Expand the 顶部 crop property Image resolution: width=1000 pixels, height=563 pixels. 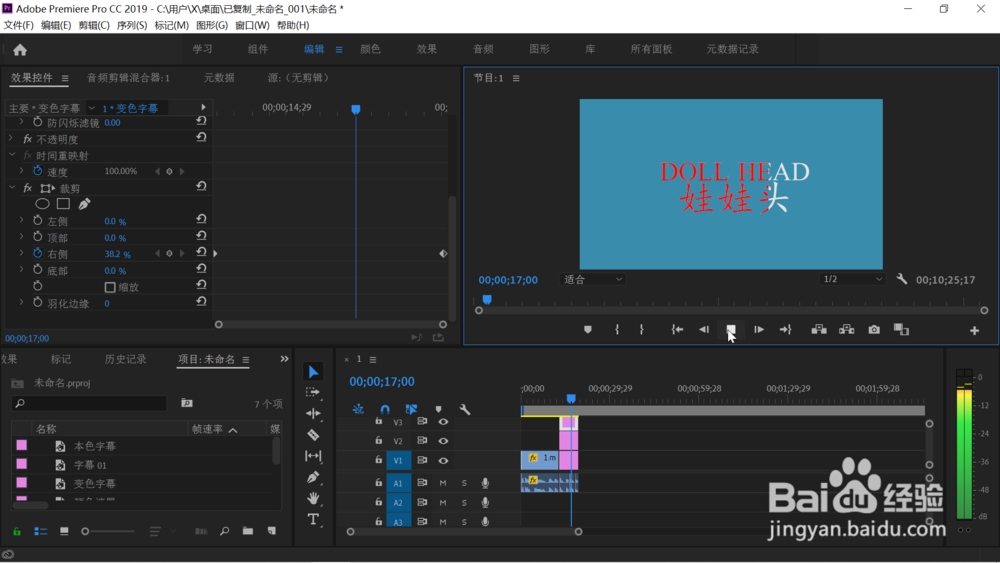click(21, 237)
